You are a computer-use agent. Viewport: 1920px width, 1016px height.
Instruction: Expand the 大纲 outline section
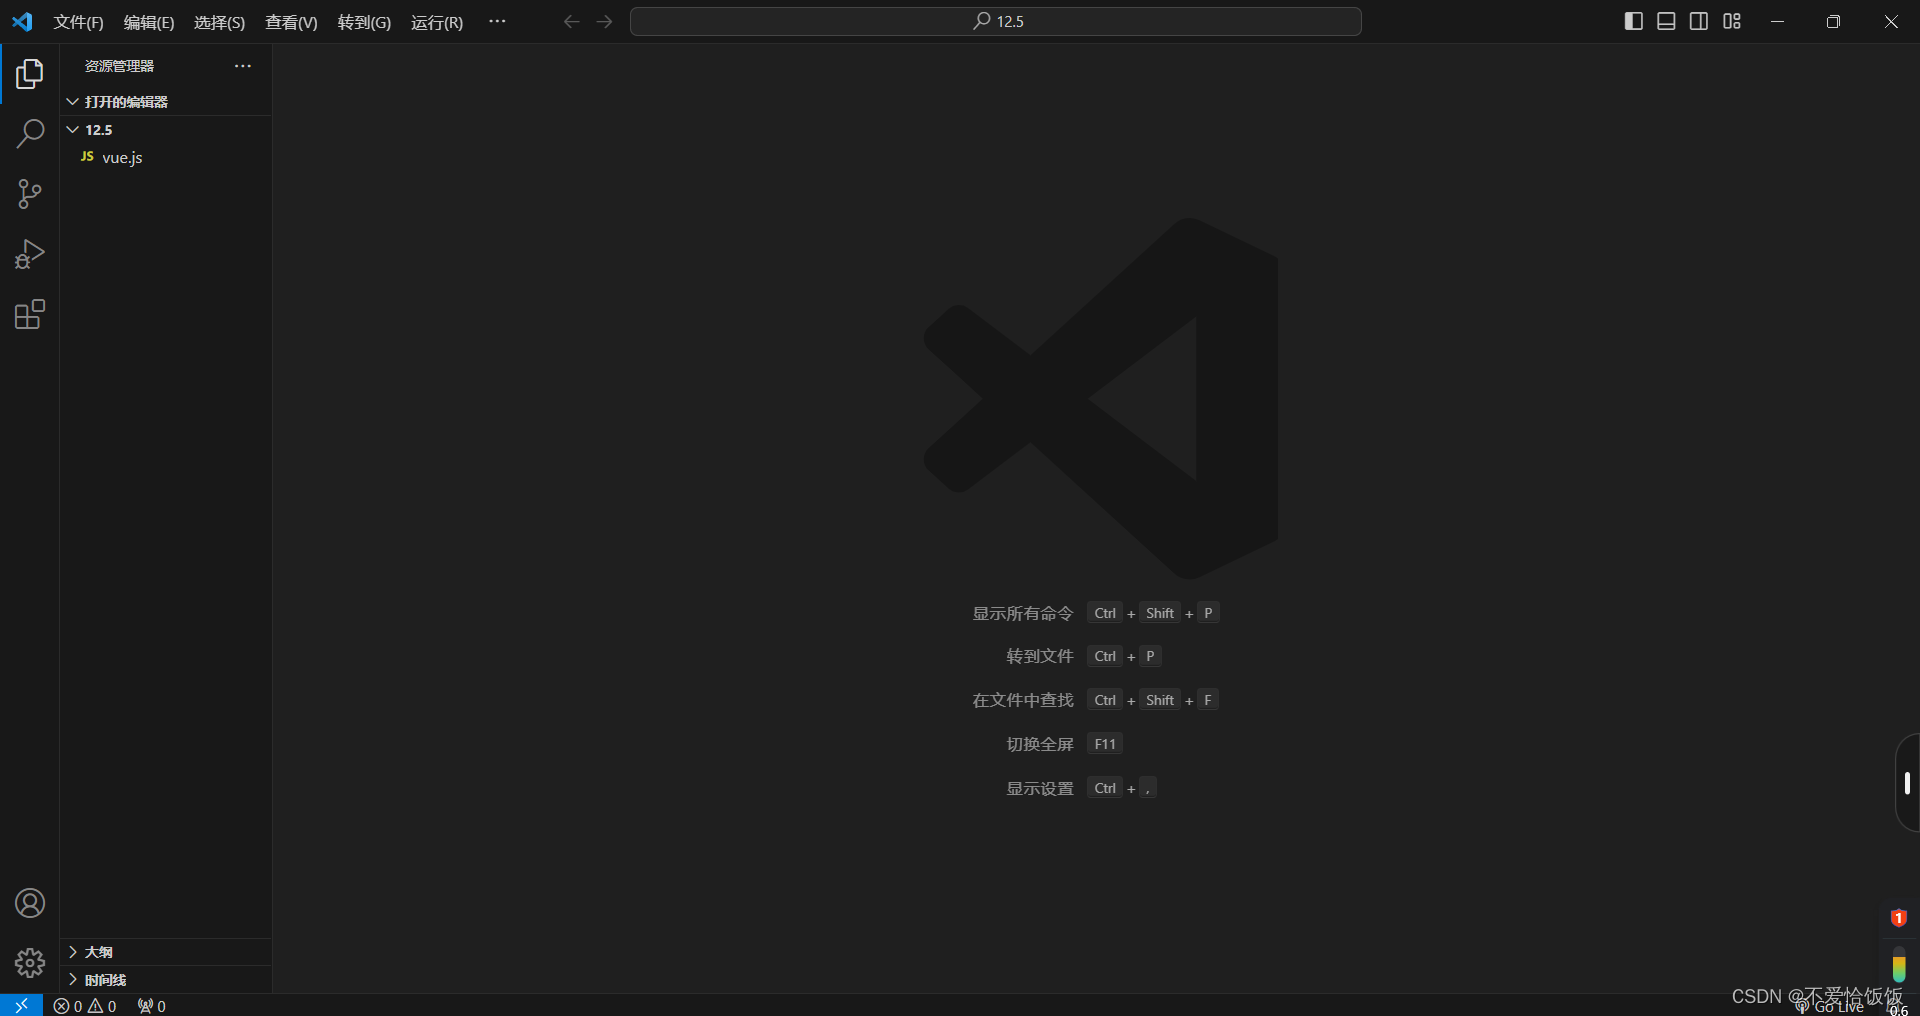[166, 952]
